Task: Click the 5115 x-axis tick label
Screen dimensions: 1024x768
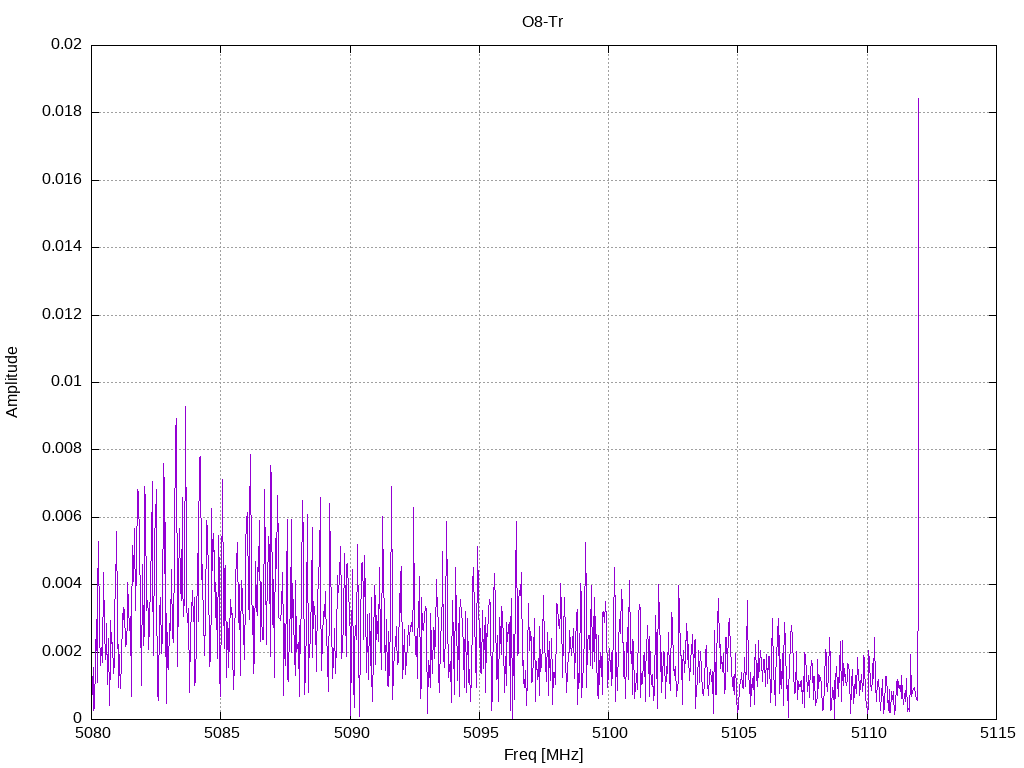Action: [996, 734]
